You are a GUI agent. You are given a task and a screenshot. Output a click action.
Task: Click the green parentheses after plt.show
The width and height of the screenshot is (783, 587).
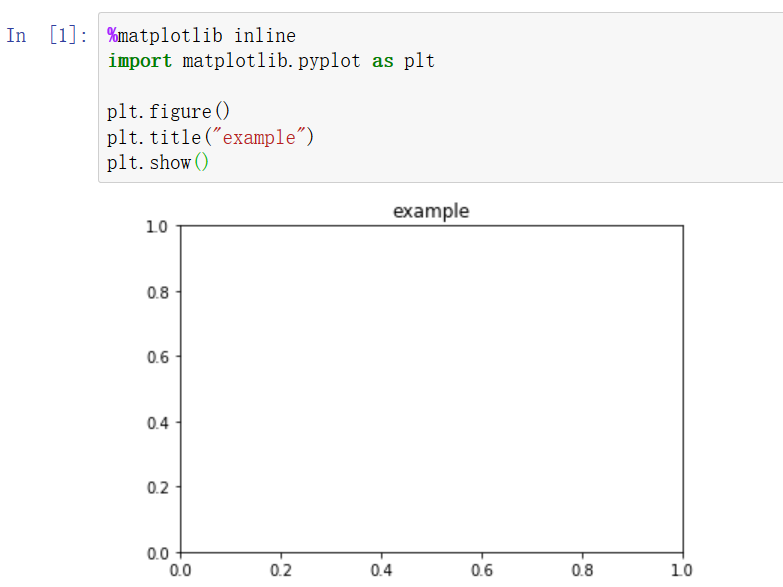201,162
